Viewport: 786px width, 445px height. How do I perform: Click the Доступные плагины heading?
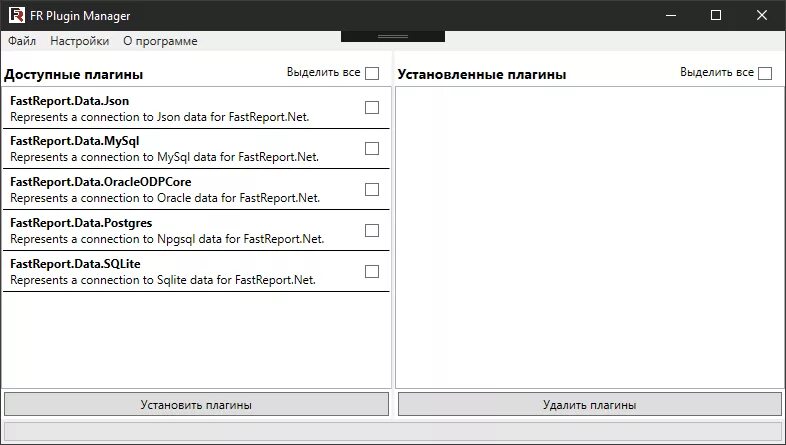coord(74,75)
